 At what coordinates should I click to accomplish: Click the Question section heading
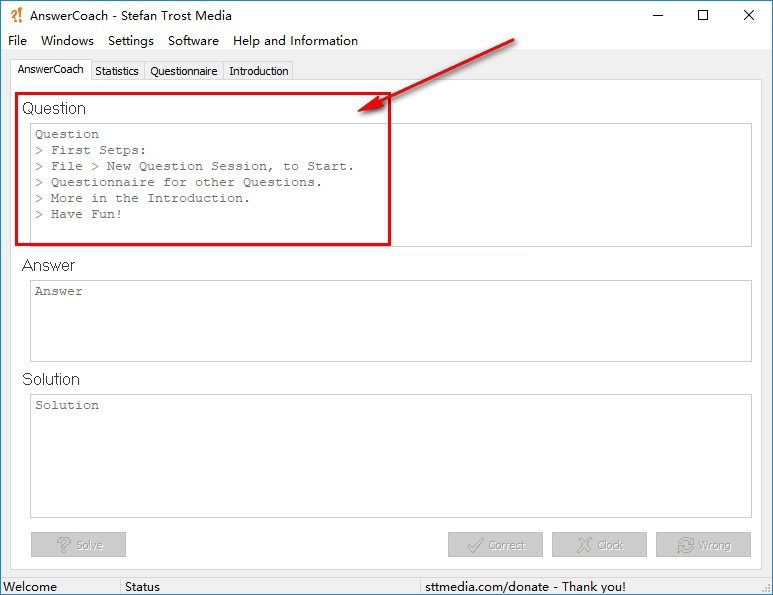pos(54,108)
